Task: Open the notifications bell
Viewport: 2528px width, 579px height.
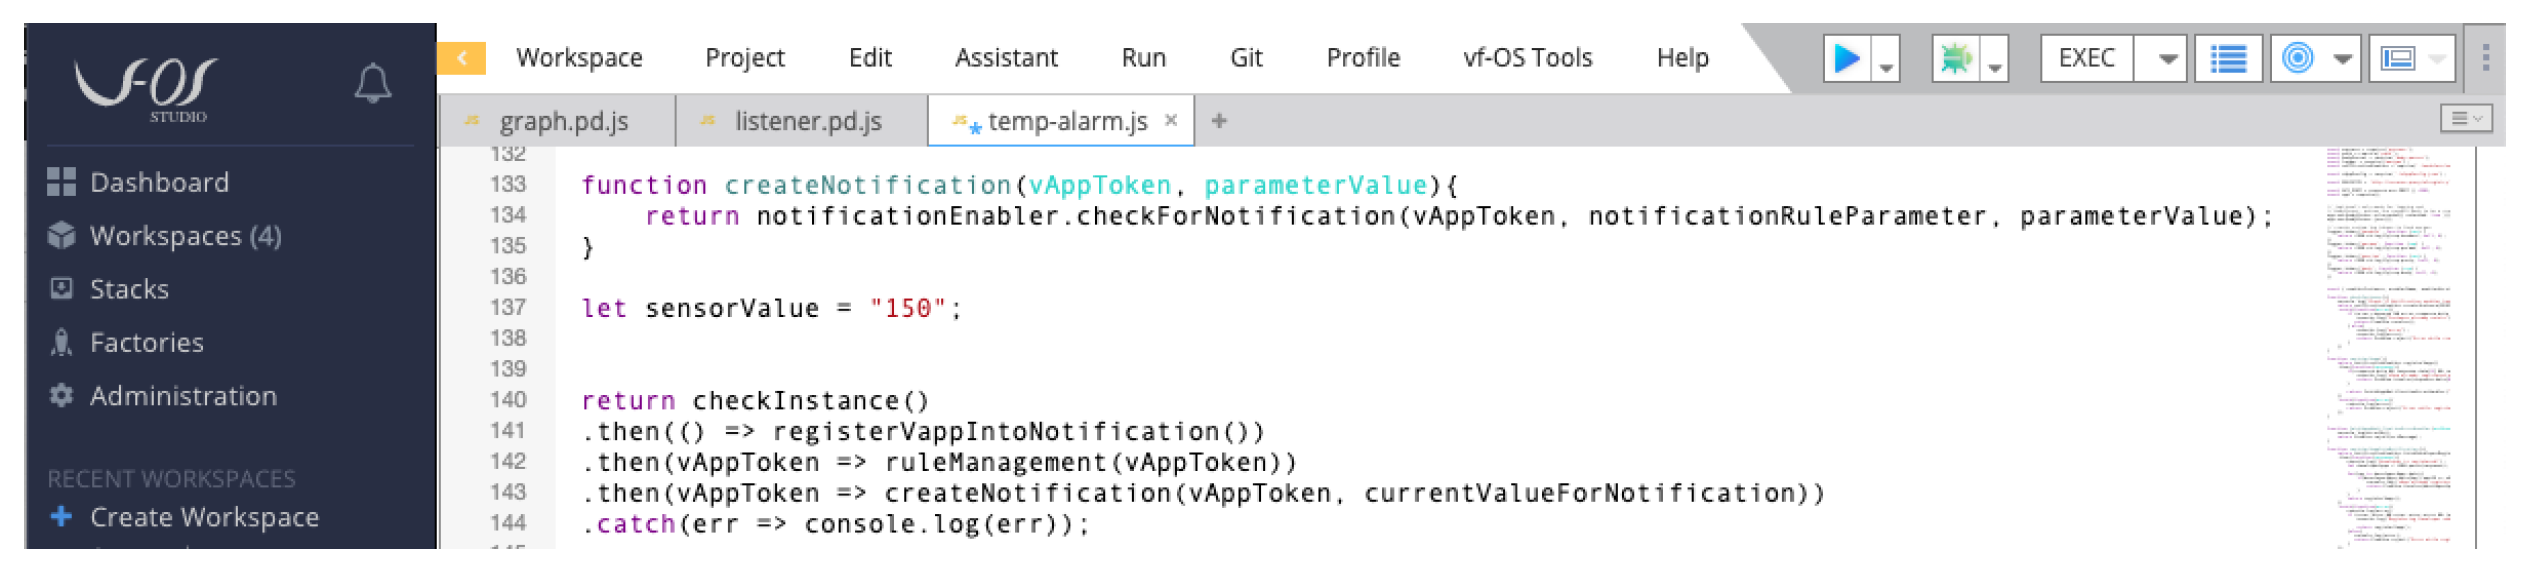Action: click(372, 84)
